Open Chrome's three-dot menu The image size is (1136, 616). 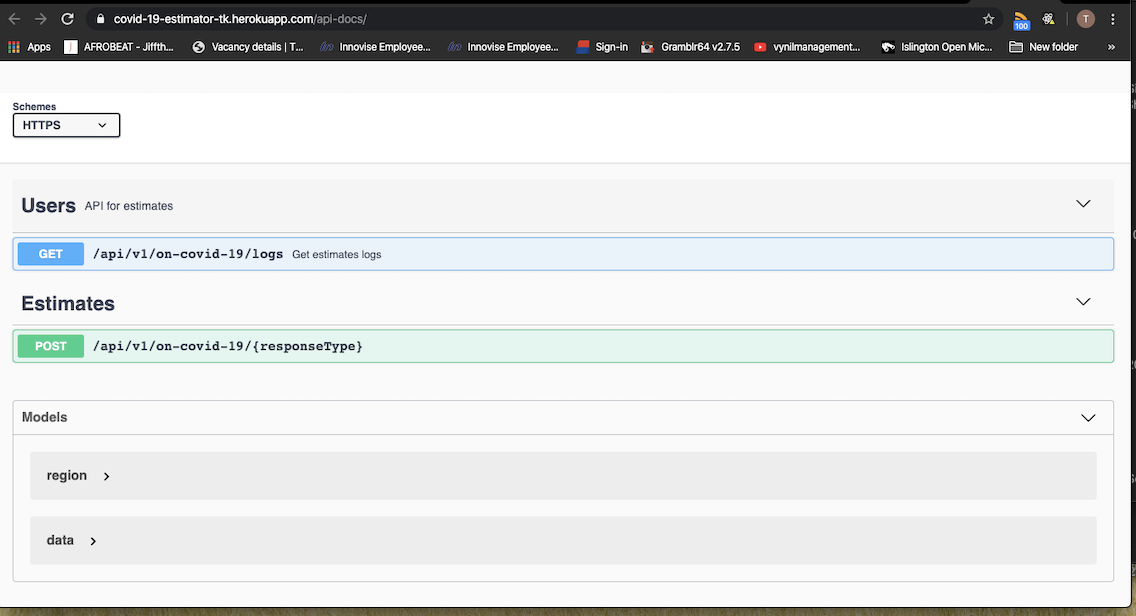coord(1113,18)
